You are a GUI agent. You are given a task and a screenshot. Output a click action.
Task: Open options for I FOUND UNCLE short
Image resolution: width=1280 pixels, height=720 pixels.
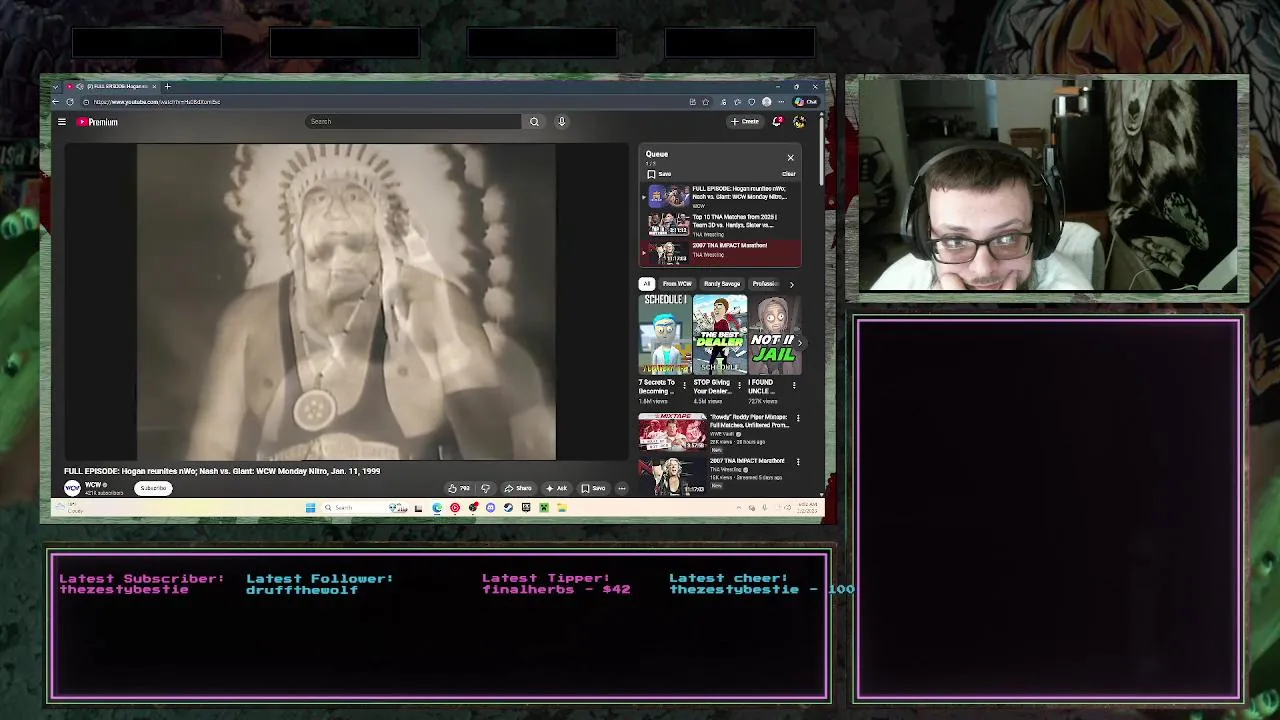794,384
